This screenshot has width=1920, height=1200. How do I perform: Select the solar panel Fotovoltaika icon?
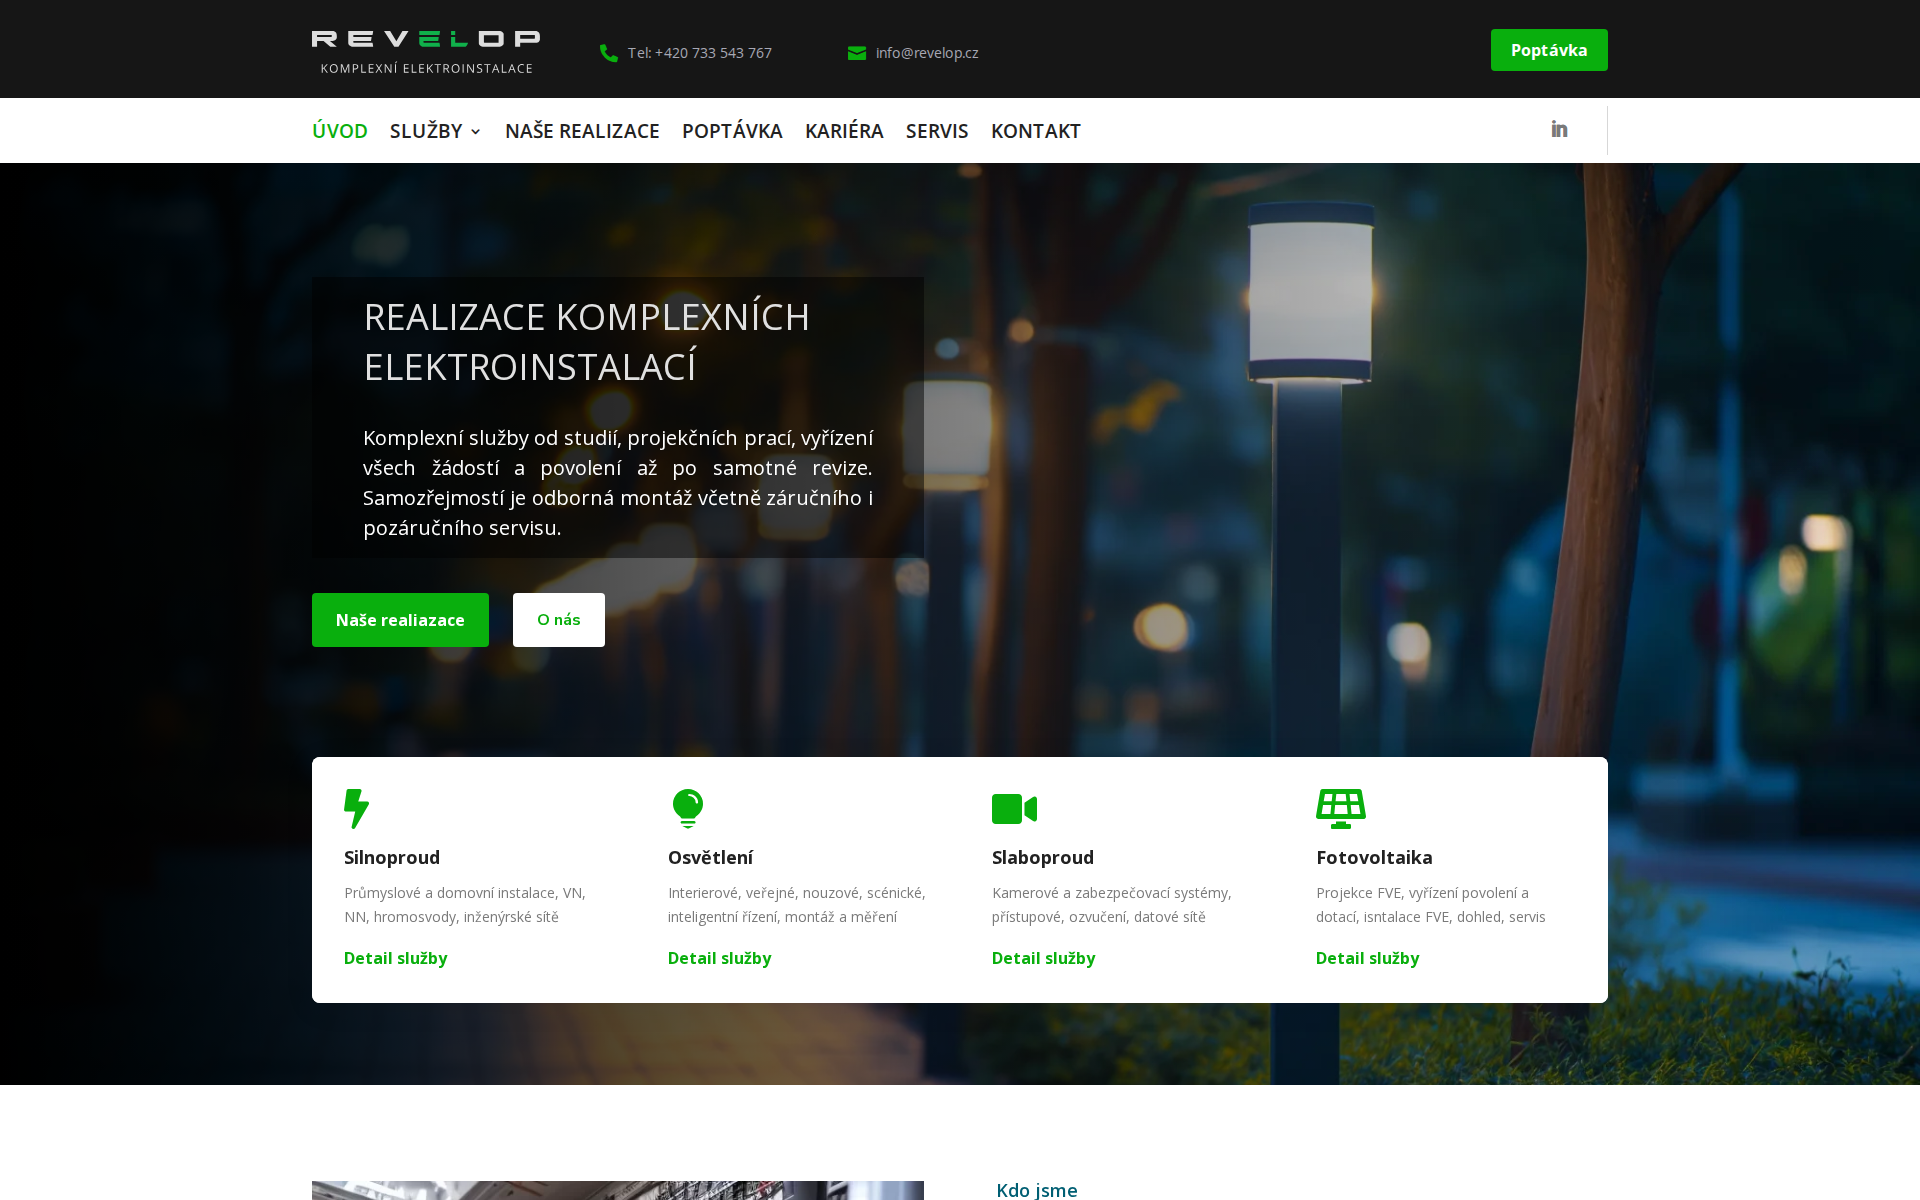pos(1341,808)
